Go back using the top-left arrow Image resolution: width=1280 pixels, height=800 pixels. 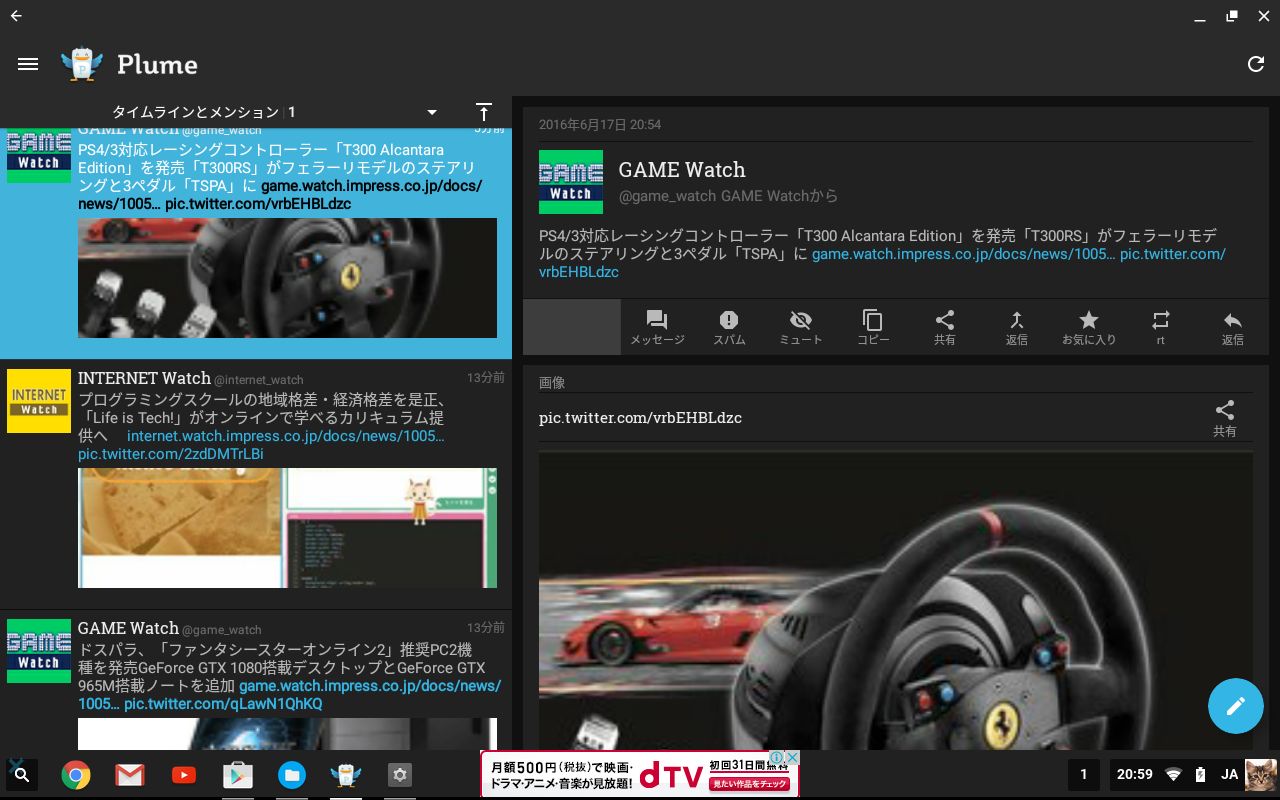coord(16,16)
